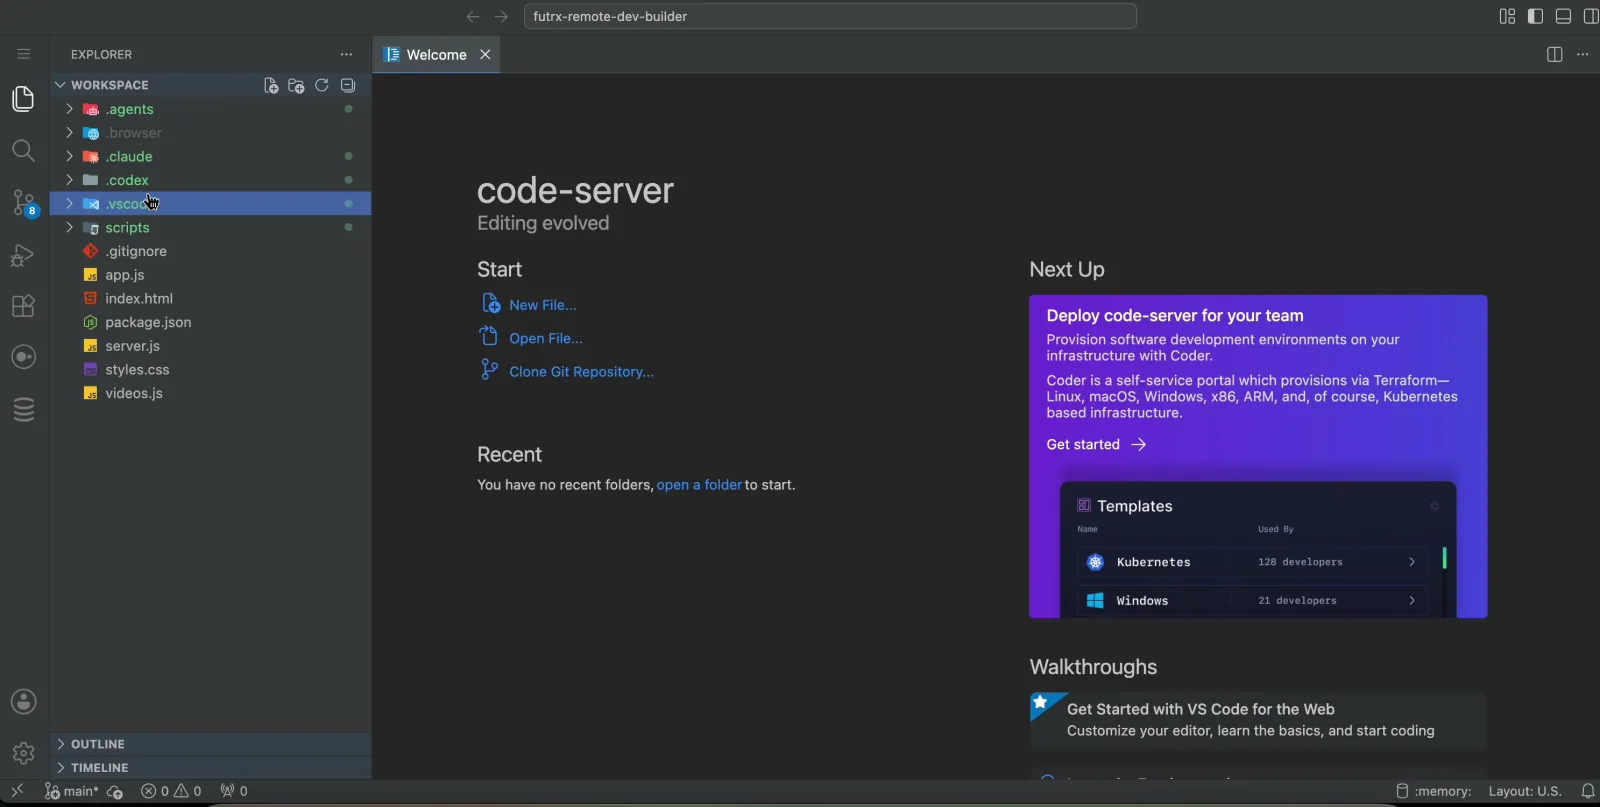Image resolution: width=1600 pixels, height=807 pixels.
Task: Open videos.js file
Action: coord(210,393)
